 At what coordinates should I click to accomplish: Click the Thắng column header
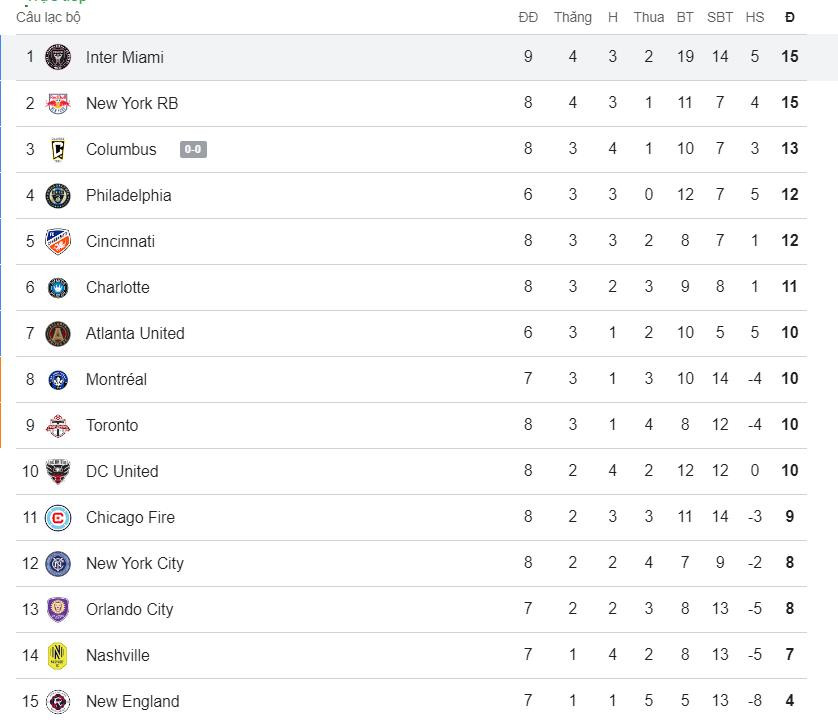pos(572,17)
